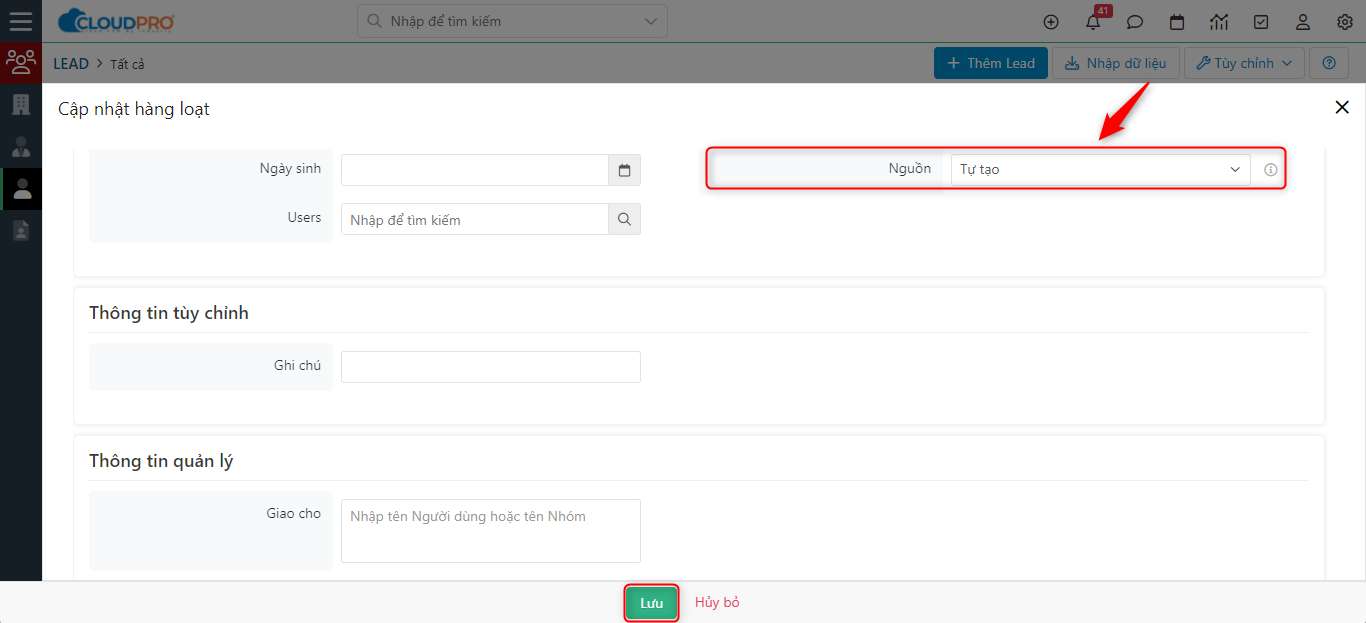Open the settings gear icon
1366x623 pixels.
[1345, 21]
